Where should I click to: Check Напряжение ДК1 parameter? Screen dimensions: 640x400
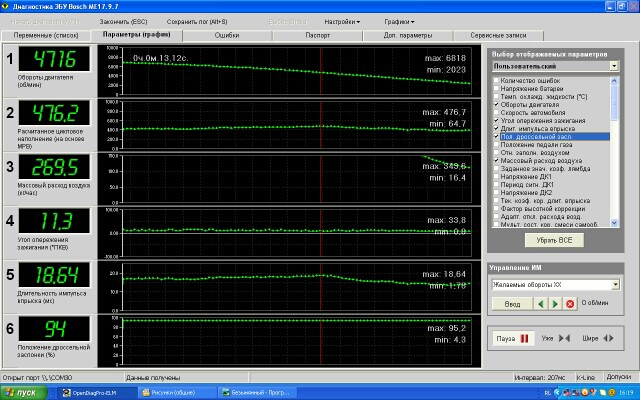[x=496, y=177]
